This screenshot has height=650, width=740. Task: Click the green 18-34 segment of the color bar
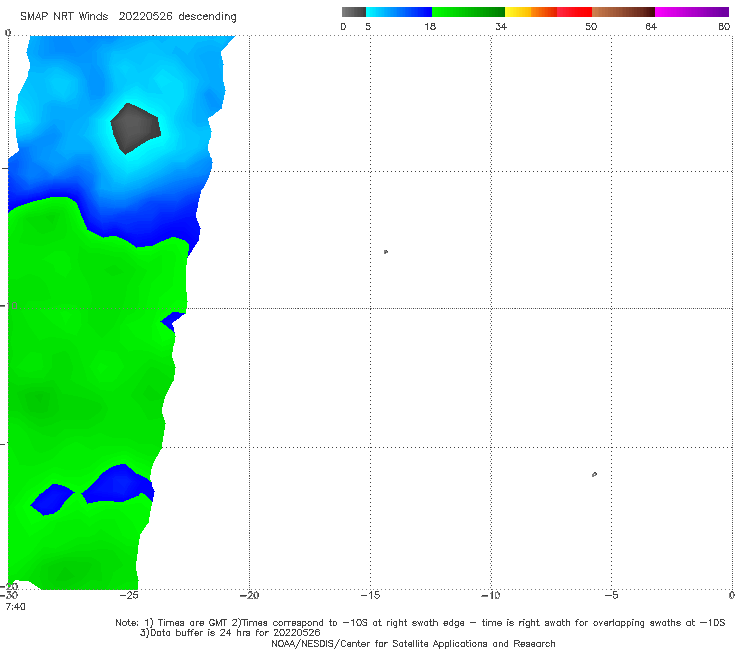468,12
